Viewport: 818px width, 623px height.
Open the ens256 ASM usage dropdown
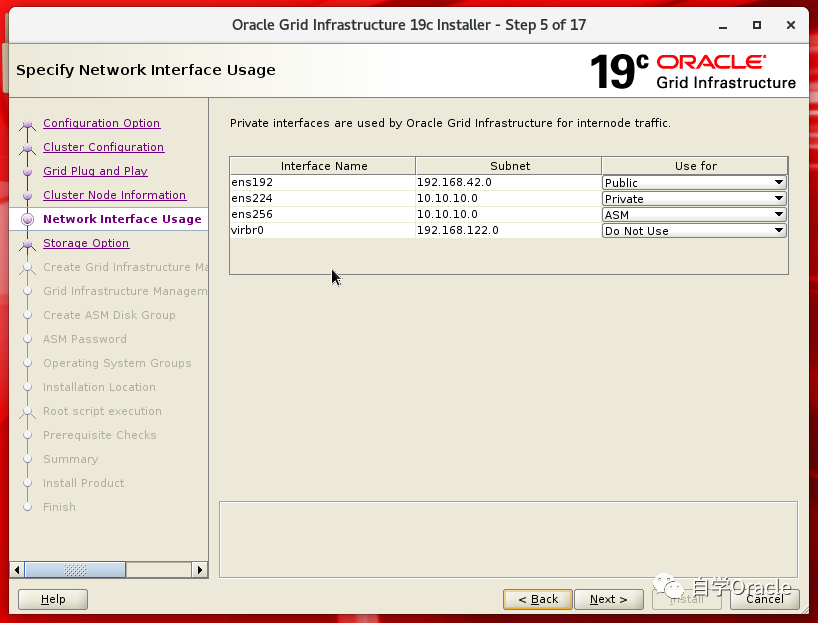coord(694,215)
